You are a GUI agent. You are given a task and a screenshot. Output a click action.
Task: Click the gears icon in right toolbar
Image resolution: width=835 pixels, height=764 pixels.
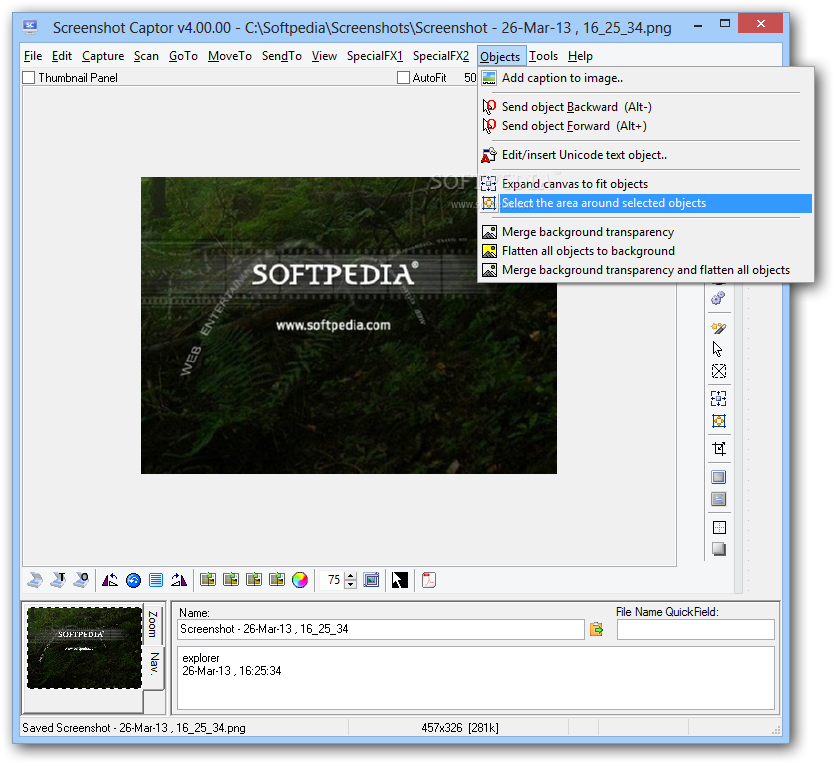[718, 298]
